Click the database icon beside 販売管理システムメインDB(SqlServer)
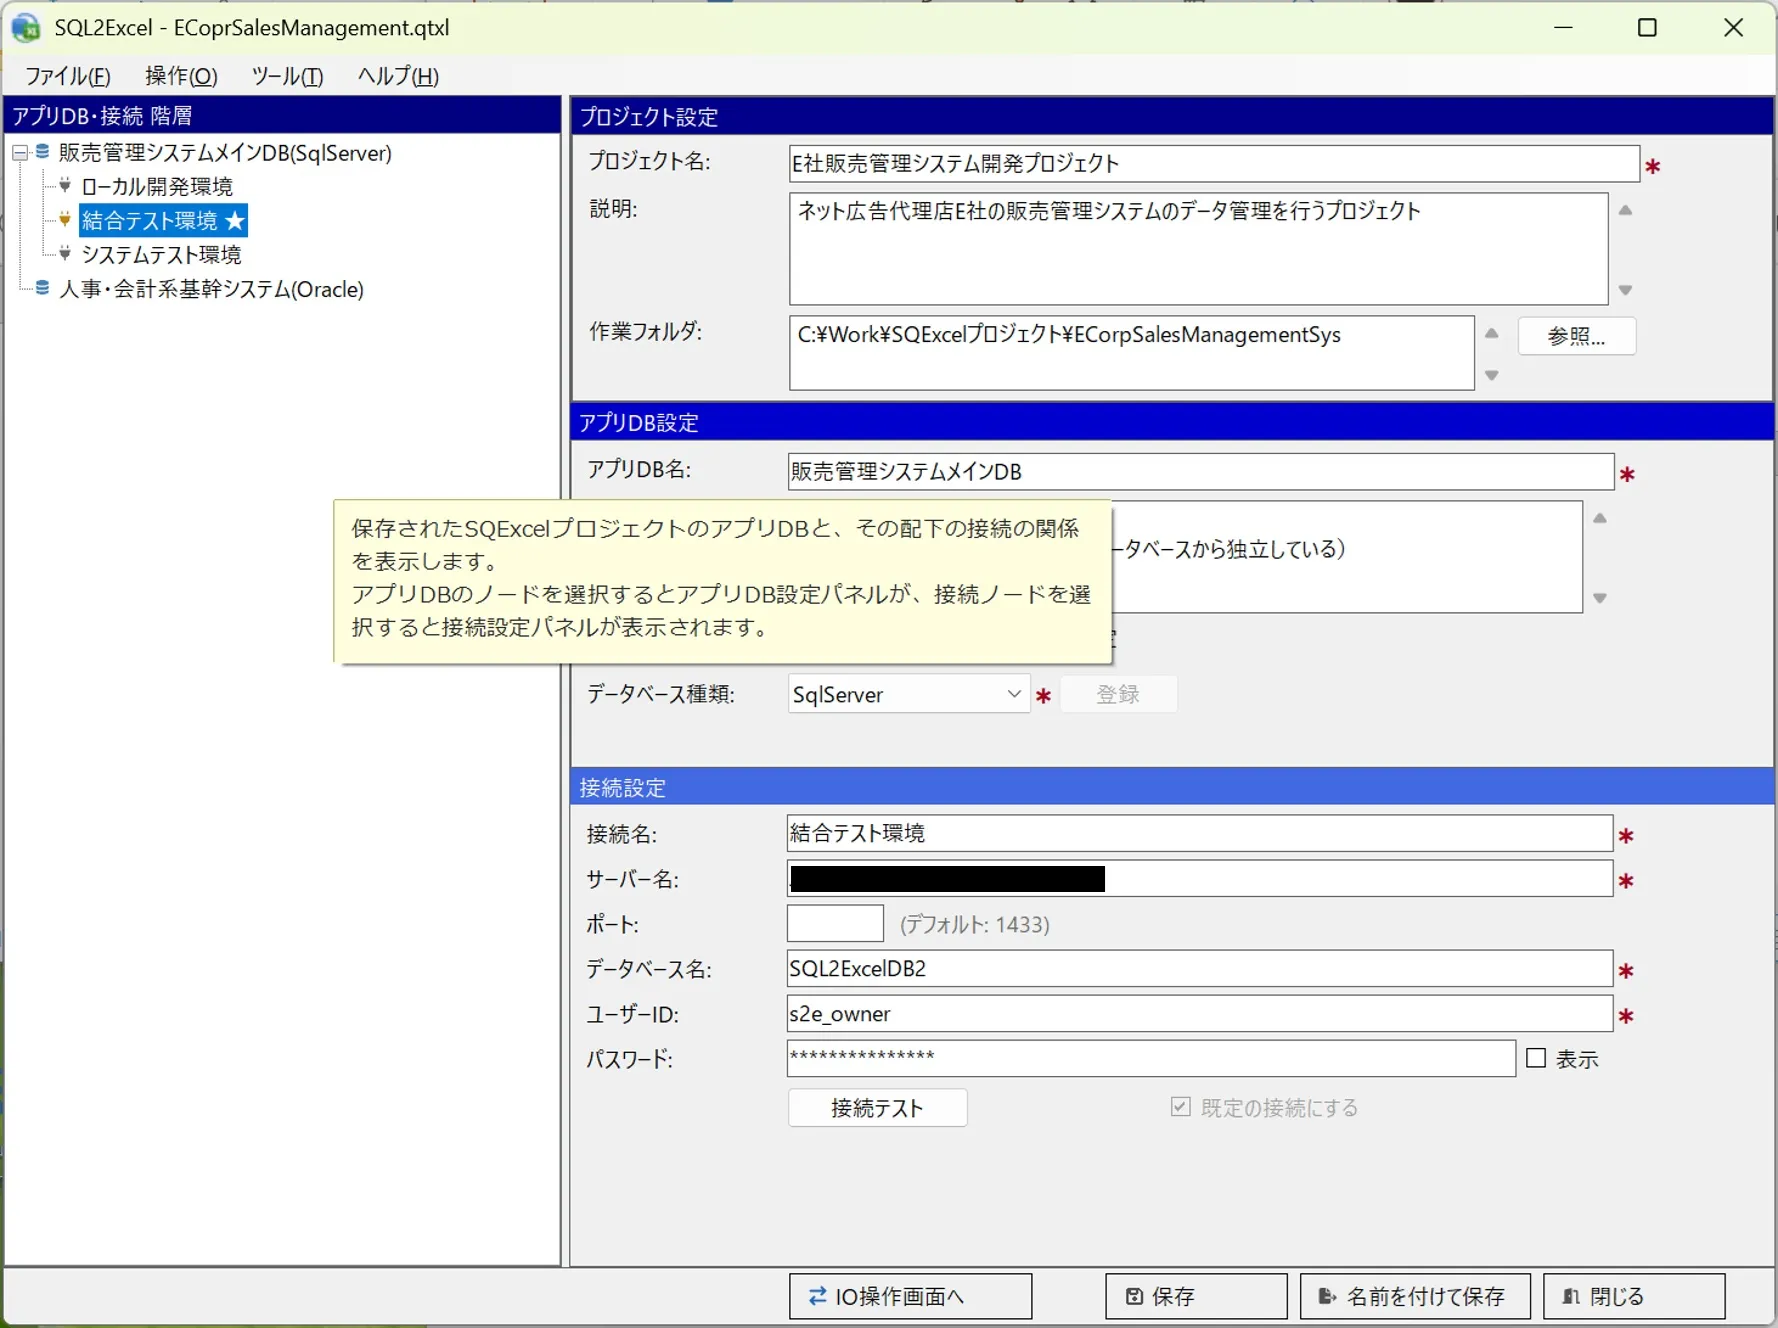The height and width of the screenshot is (1328, 1778). pos(42,152)
